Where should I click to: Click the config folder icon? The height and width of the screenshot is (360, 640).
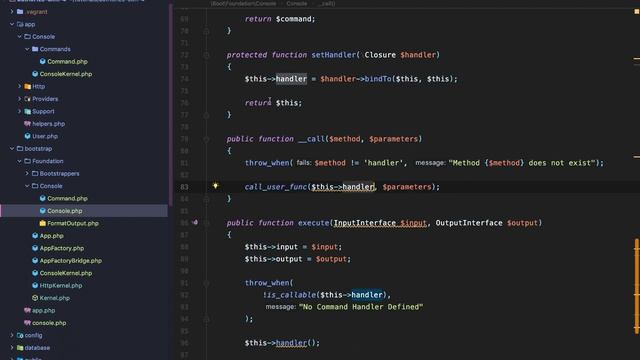[x=20, y=335]
